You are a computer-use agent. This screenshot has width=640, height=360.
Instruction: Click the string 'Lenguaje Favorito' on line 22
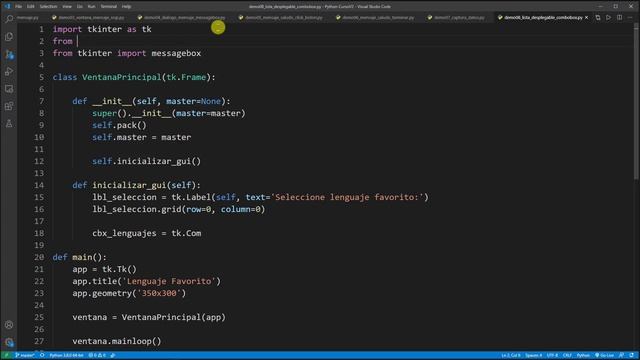click(x=169, y=281)
